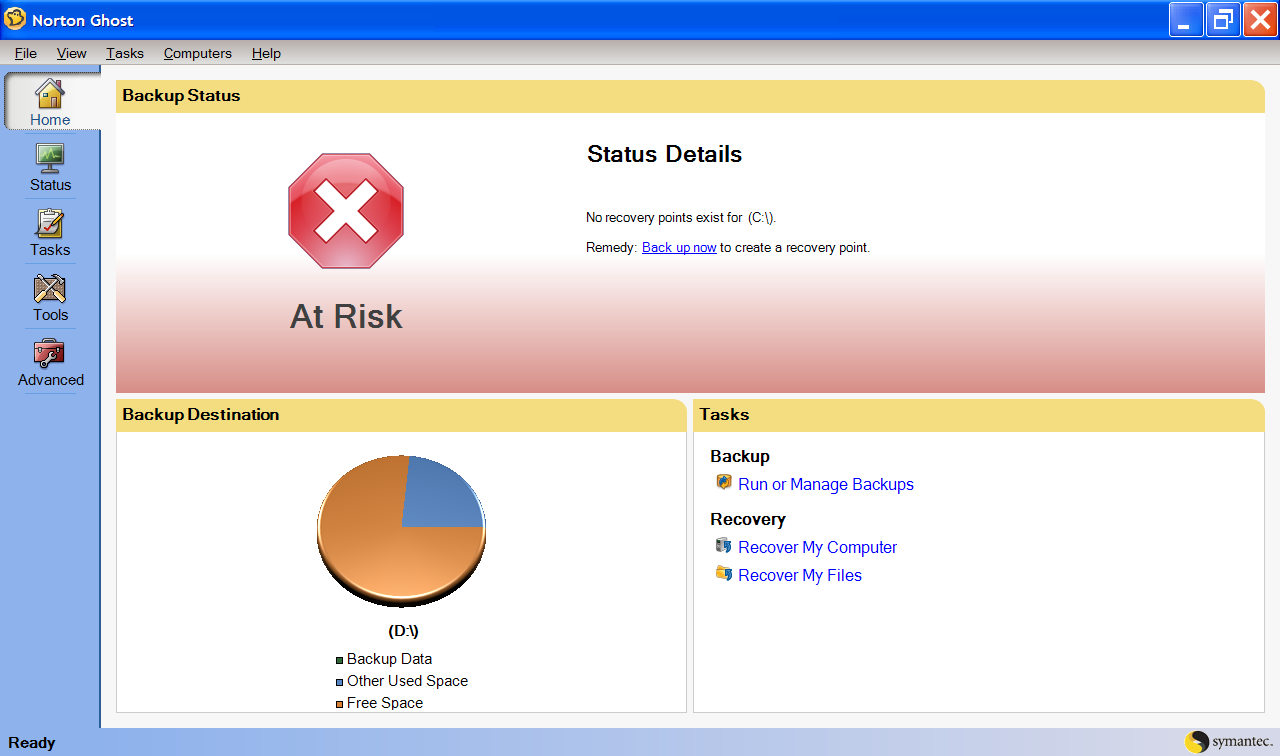Click the Ready status bar text
Viewport: 1280px width, 756px height.
32,742
